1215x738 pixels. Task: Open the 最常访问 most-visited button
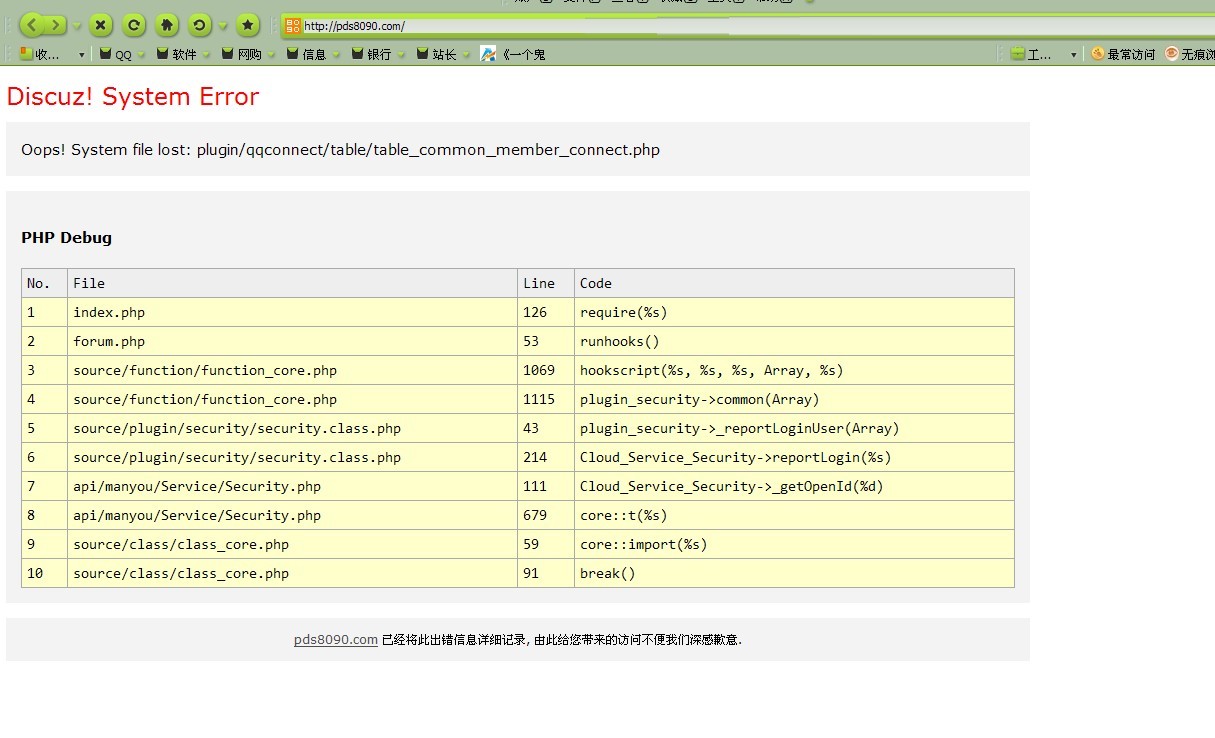point(1123,54)
